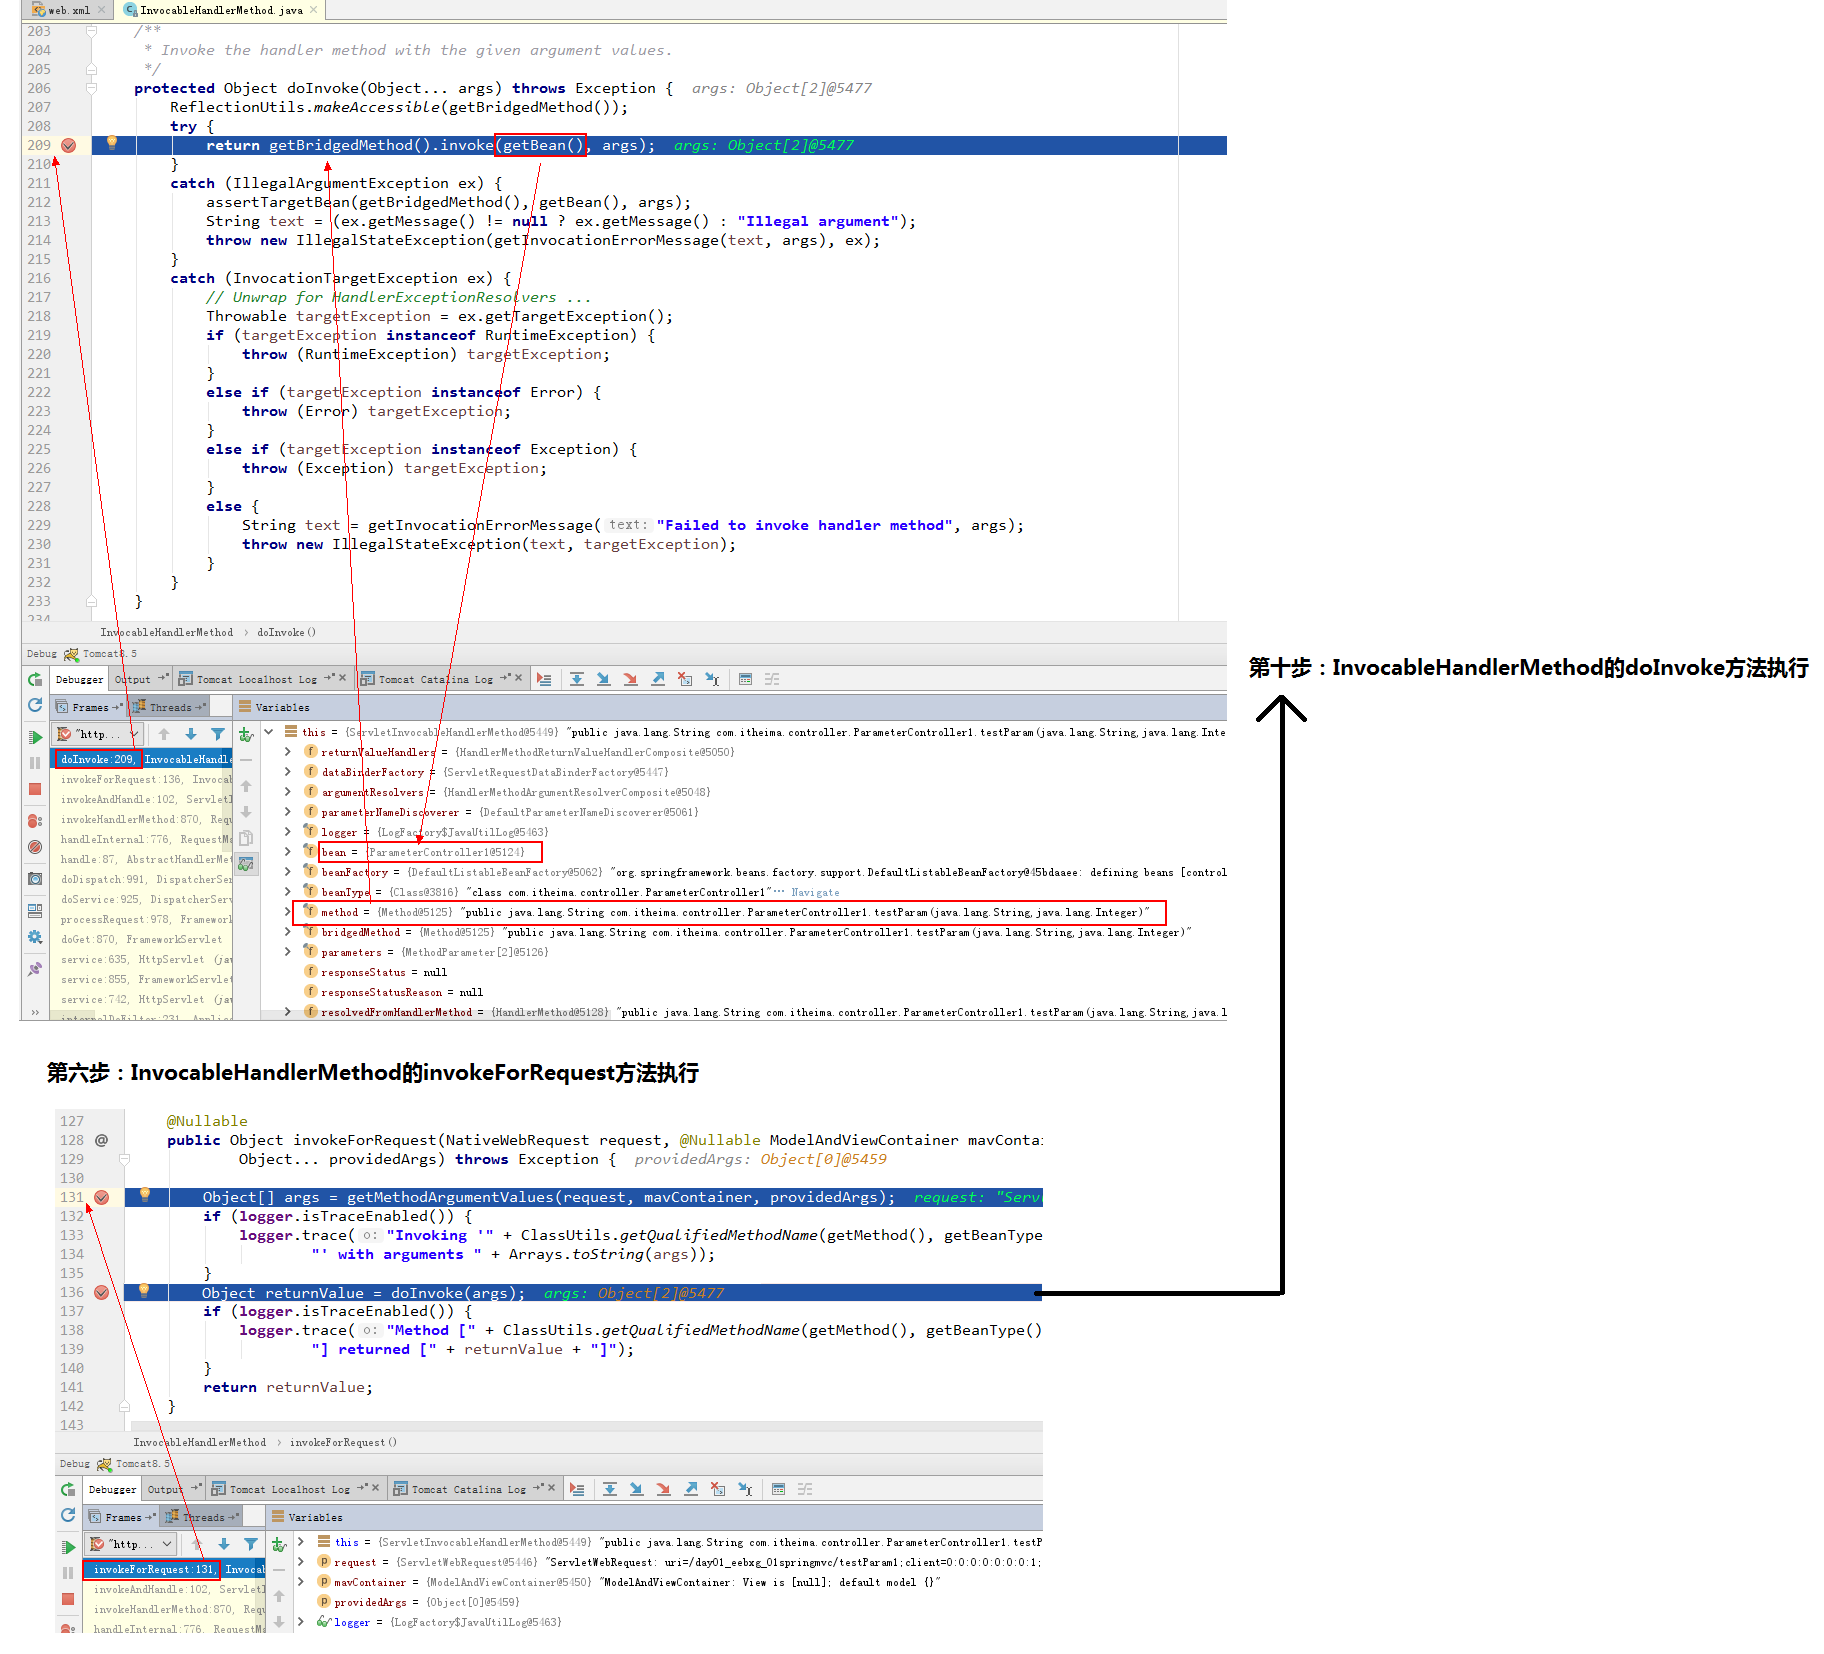Click the Evaluate Expression calculator icon
This screenshot has width=1824, height=1654.
745,679
